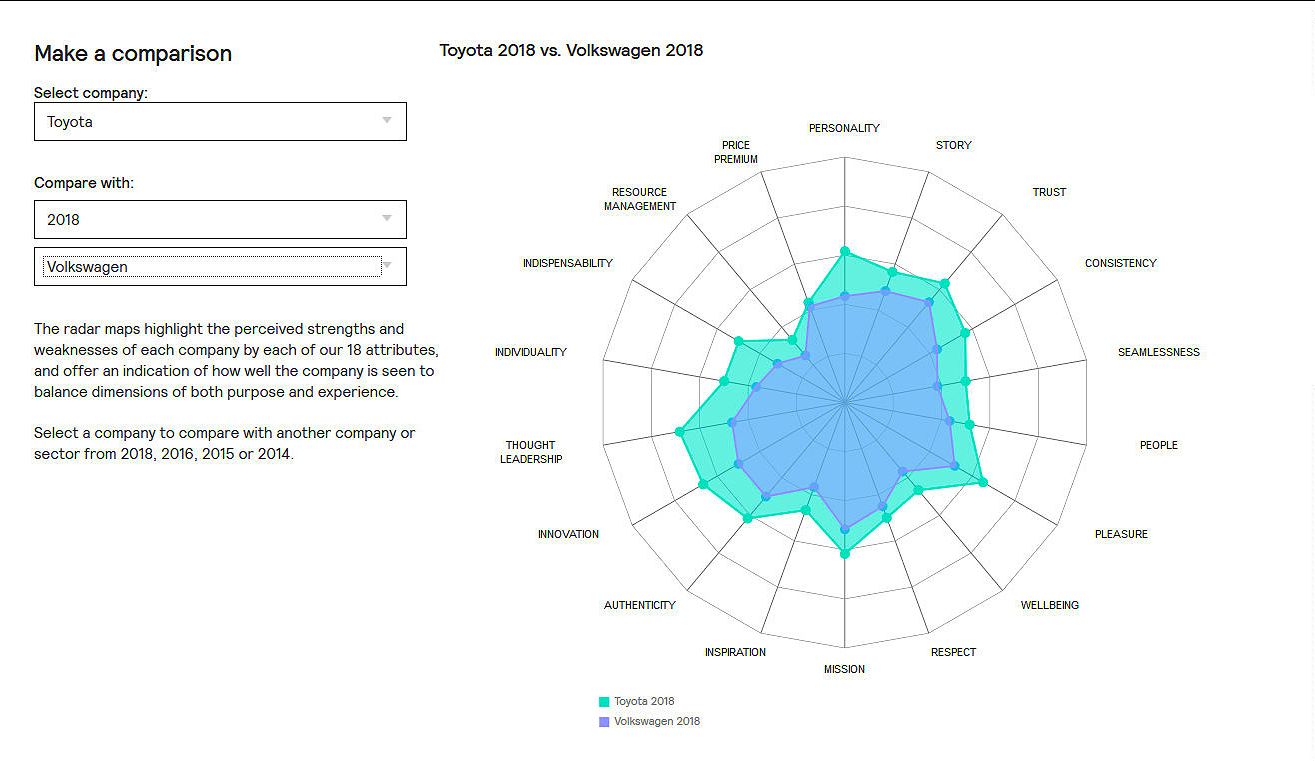
Task: Click the purple Volkswagen 2018 legend swatch
Action: pyautogui.click(x=604, y=722)
